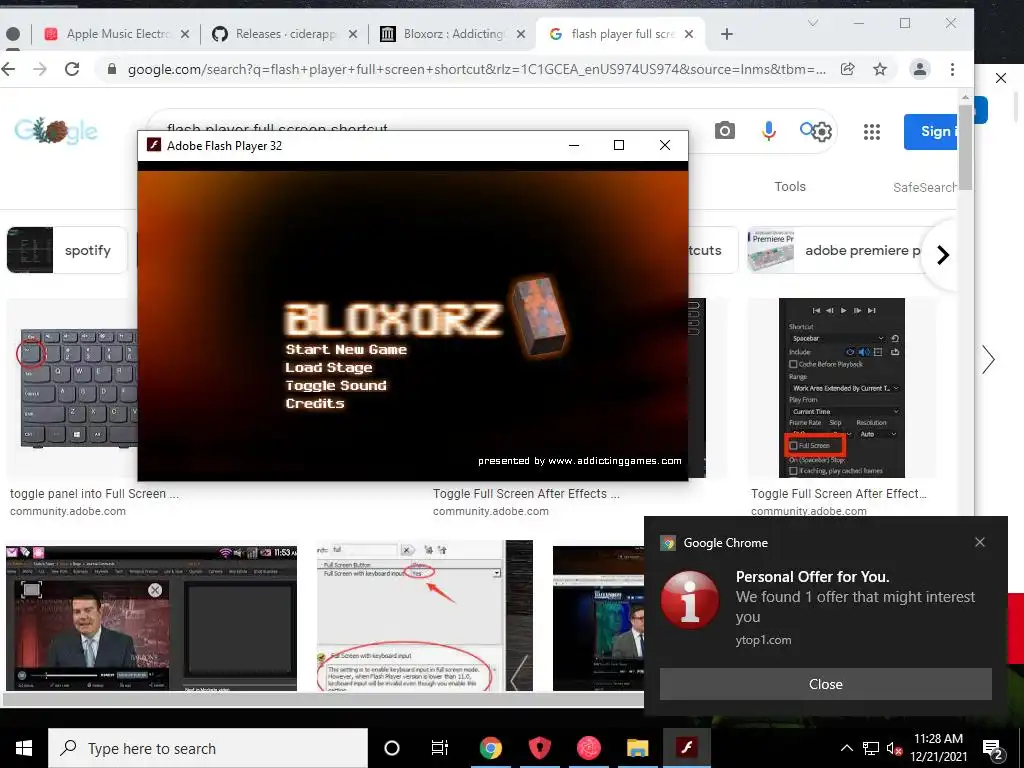The width and height of the screenshot is (1024, 768).
Task: Open Task View on taskbar
Action: tap(440, 748)
